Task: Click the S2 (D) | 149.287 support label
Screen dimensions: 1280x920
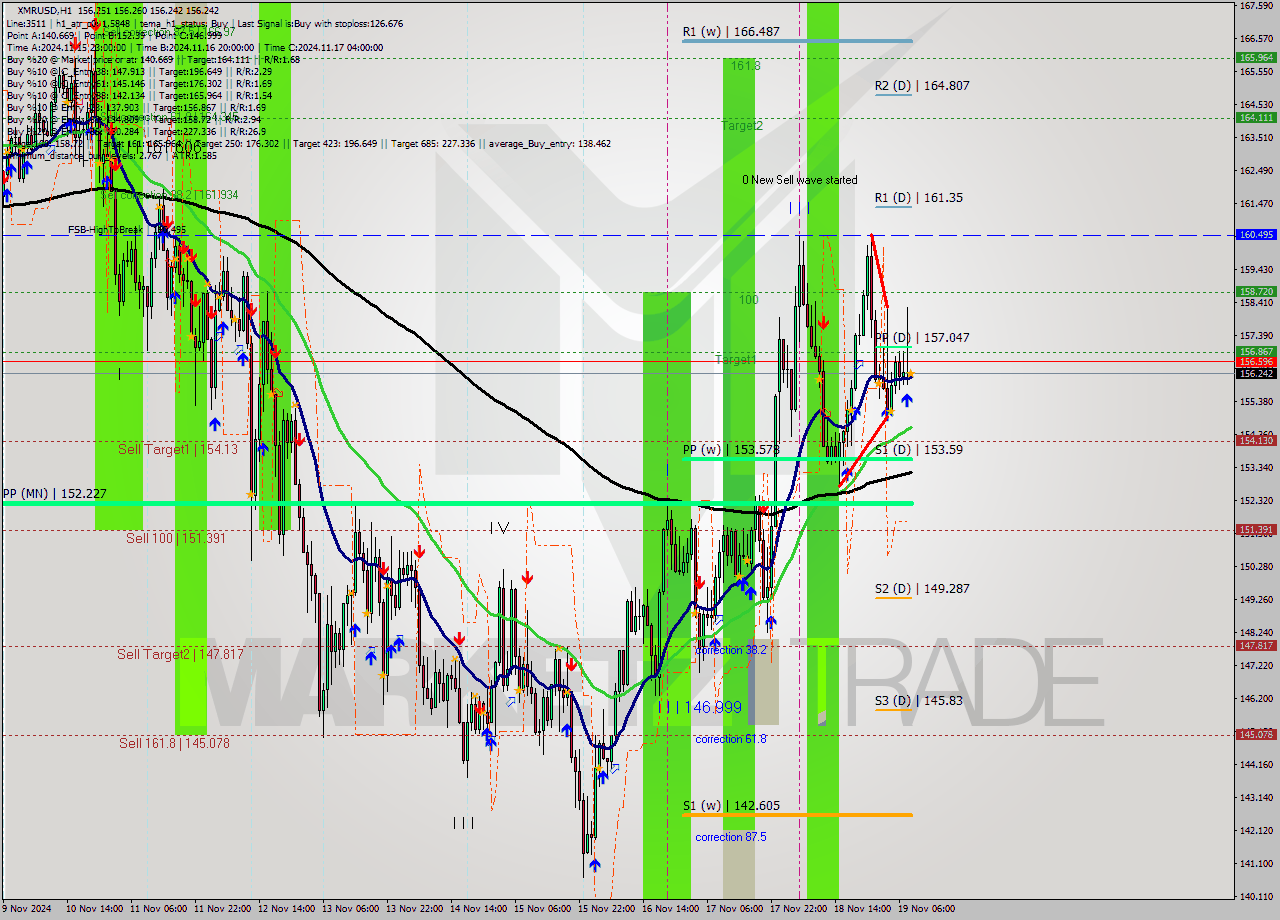Action: pos(922,589)
